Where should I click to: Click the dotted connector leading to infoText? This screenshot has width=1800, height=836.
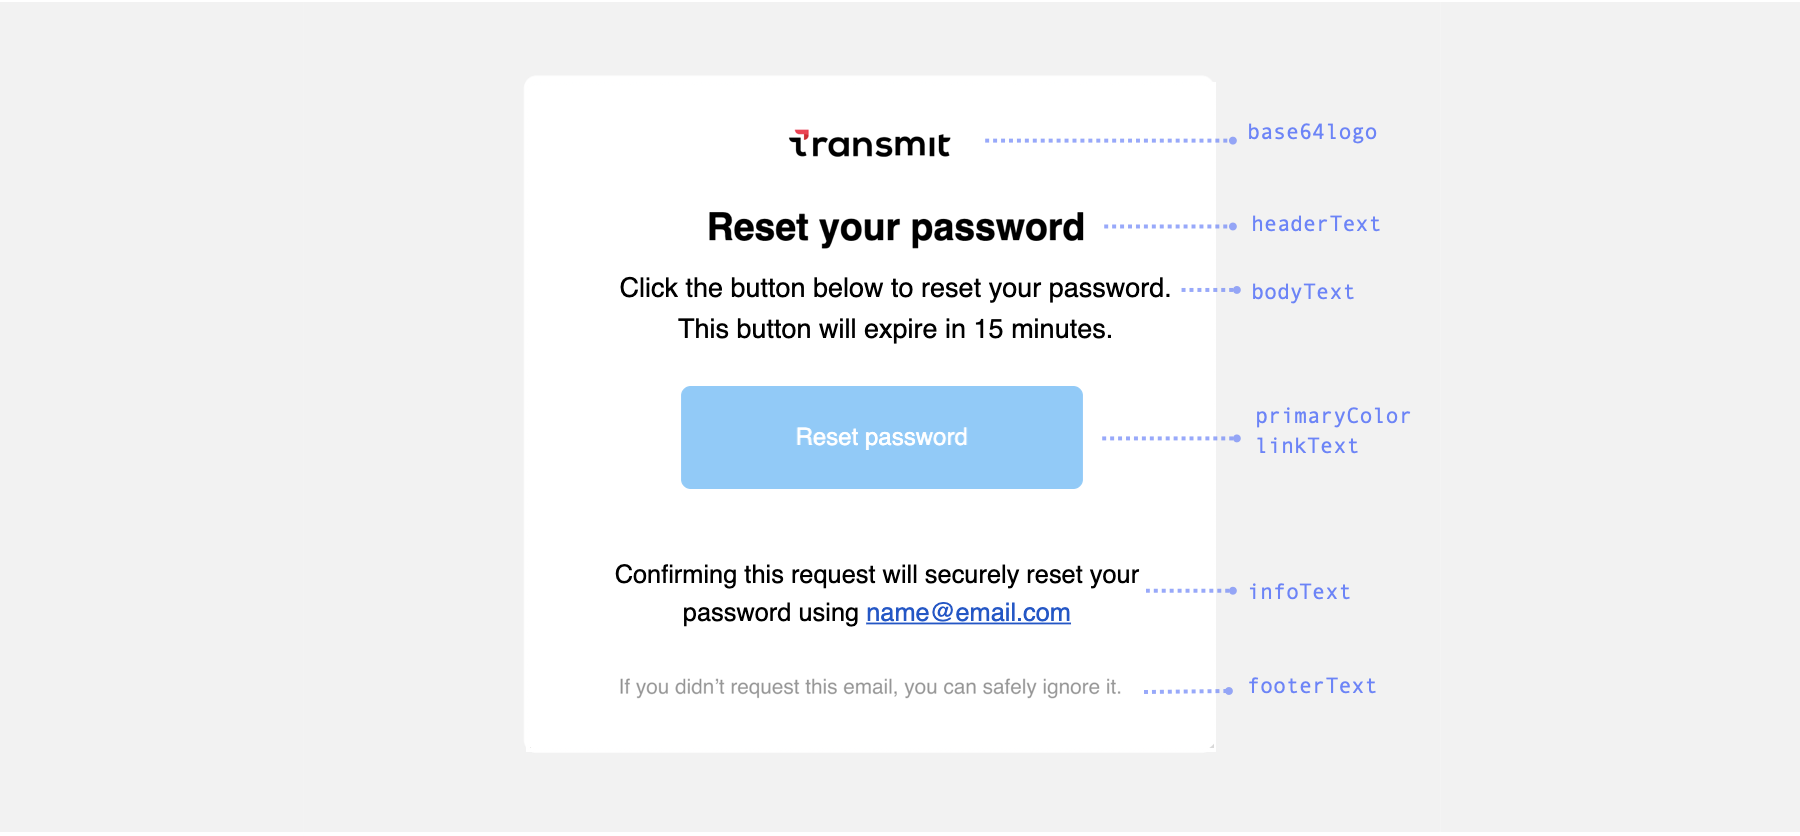[x=1190, y=591]
